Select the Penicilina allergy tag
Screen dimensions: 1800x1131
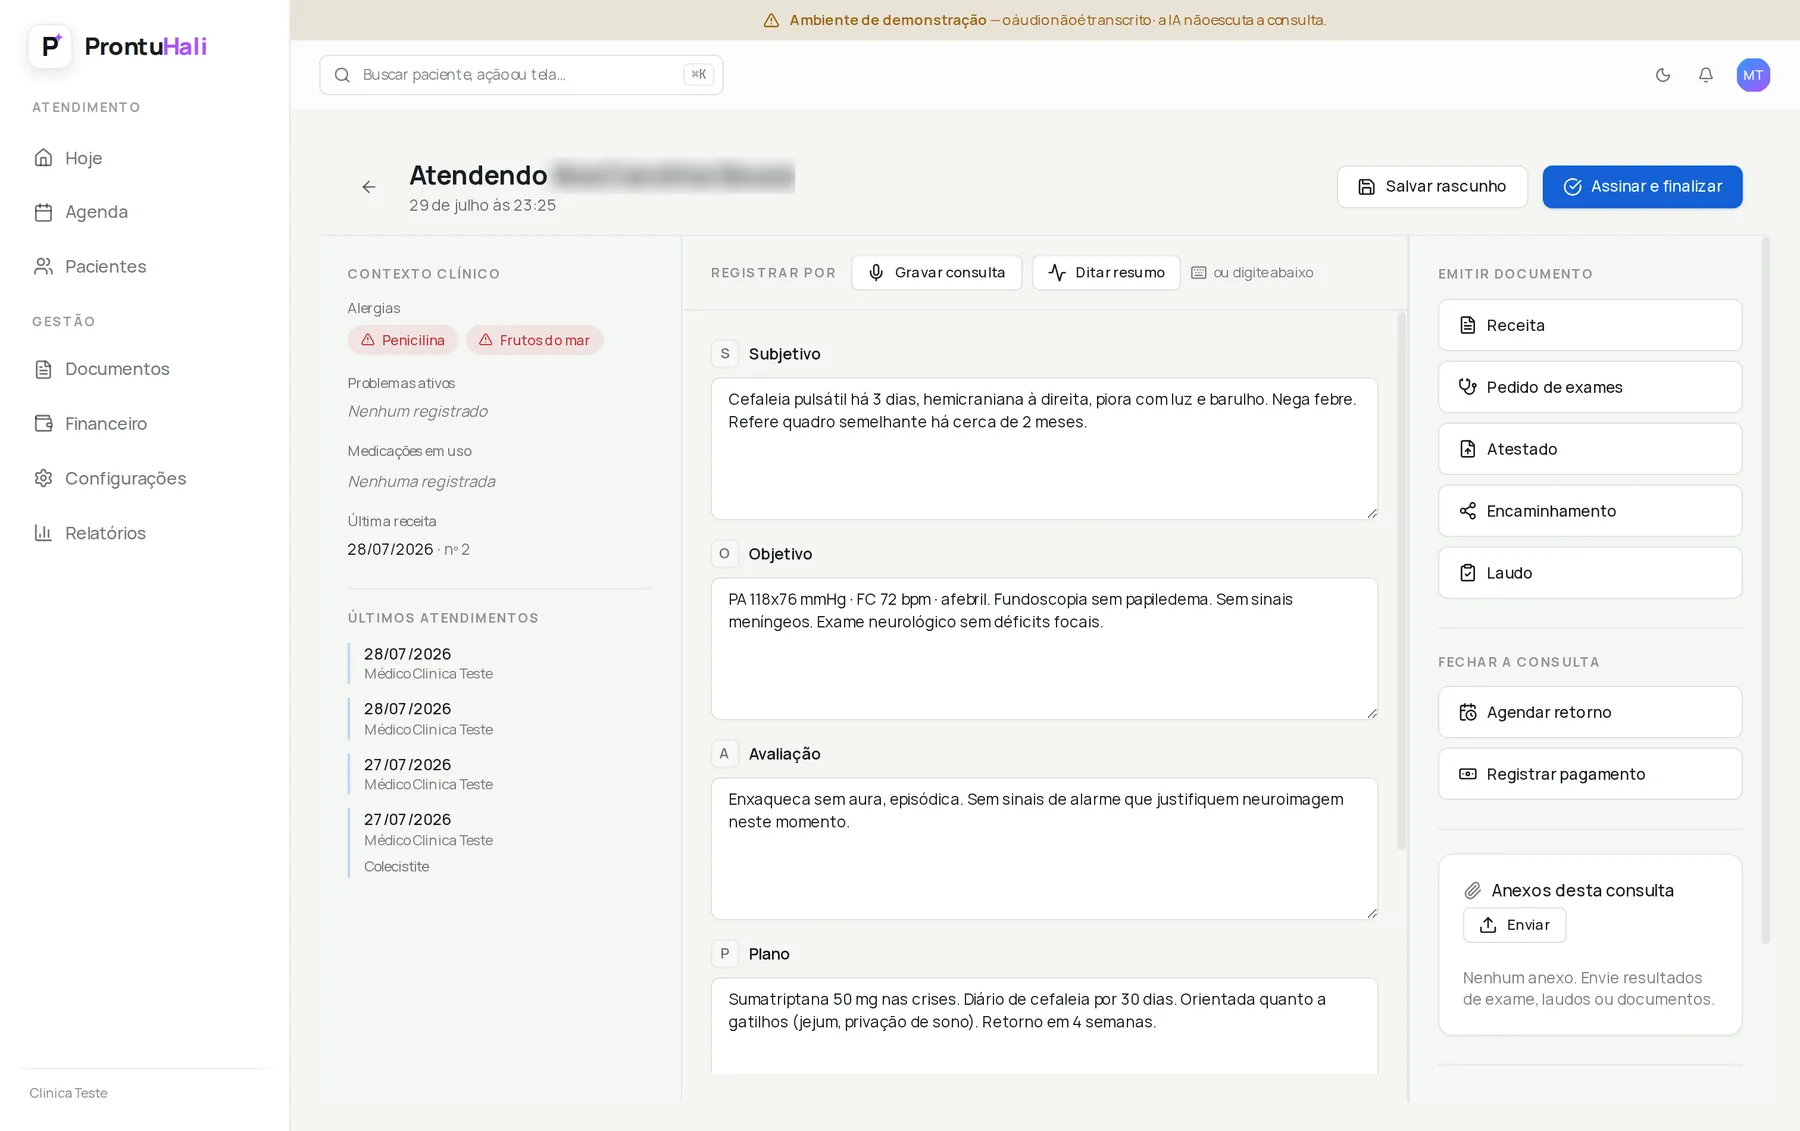pyautogui.click(x=403, y=340)
